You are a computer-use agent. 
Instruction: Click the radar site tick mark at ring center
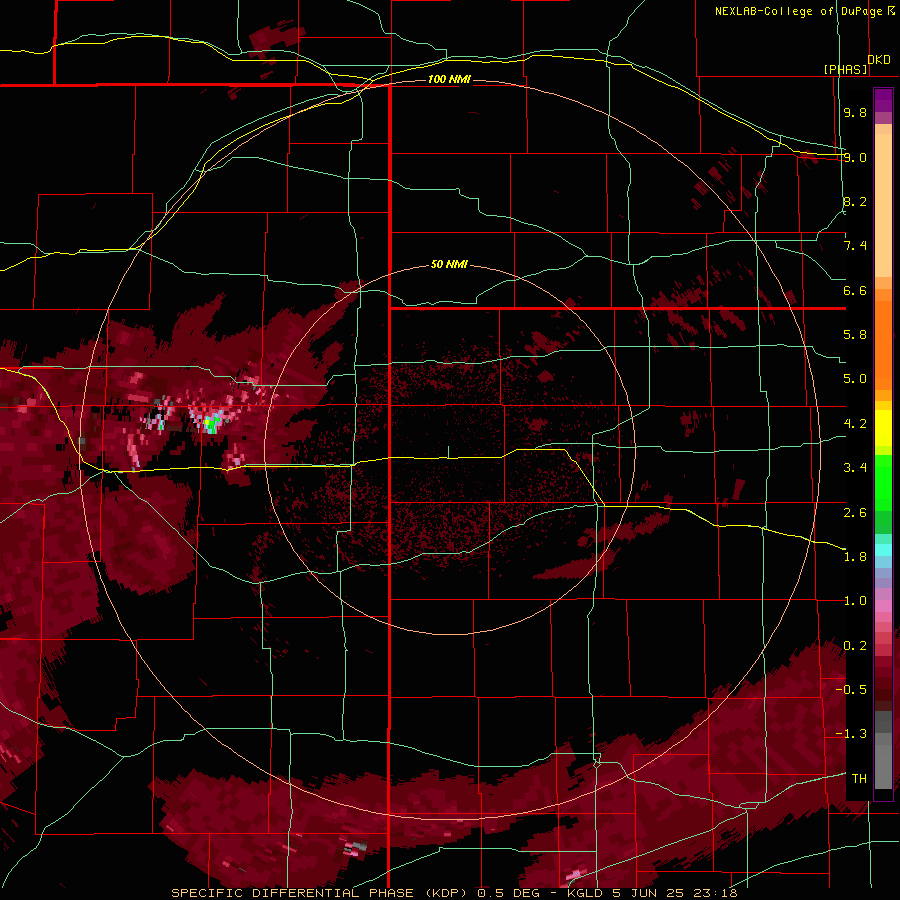[x=448, y=452]
